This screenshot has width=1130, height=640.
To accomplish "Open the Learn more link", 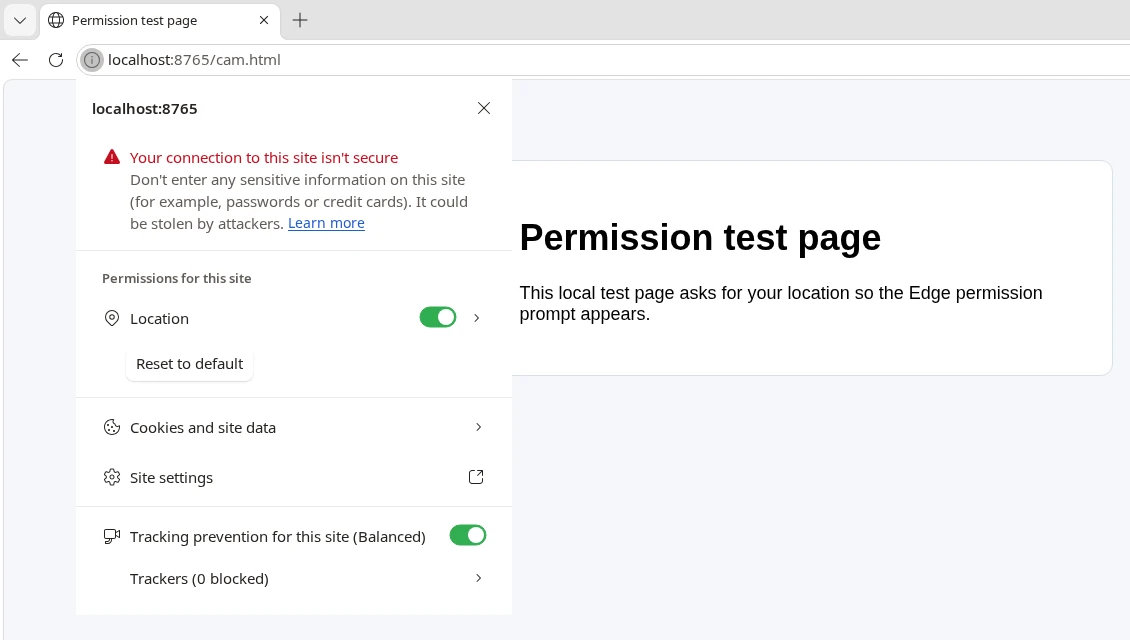I will 326,223.
